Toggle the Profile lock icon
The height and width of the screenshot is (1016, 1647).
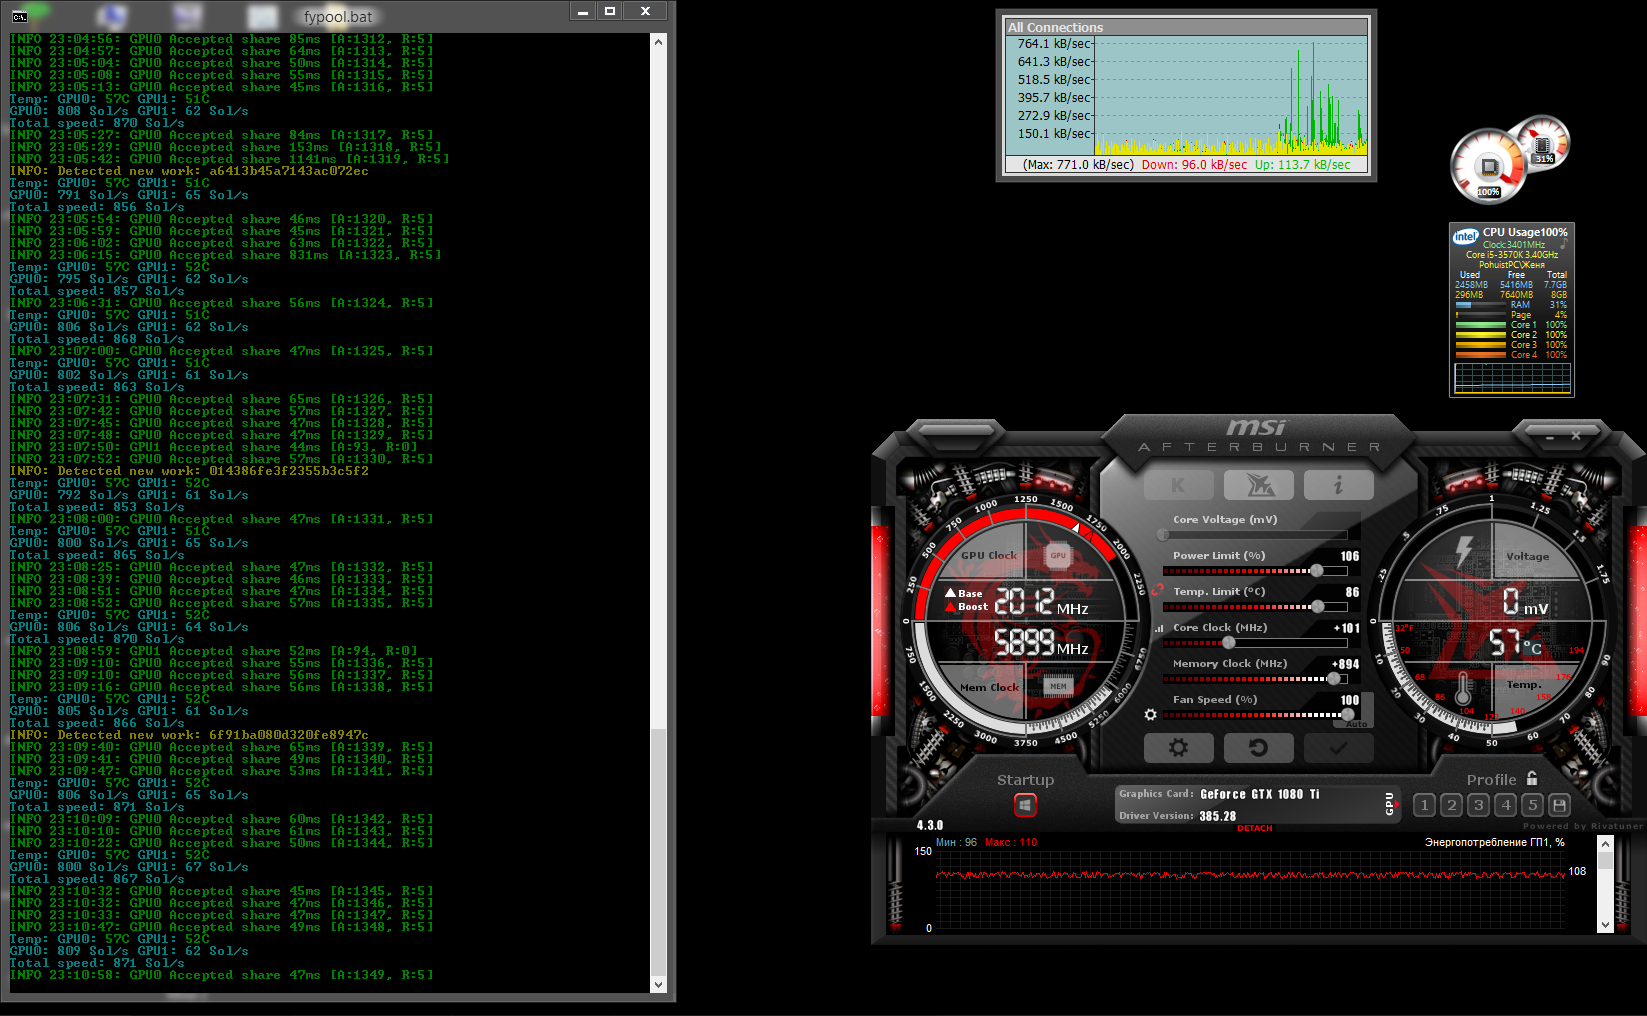click(x=1532, y=778)
